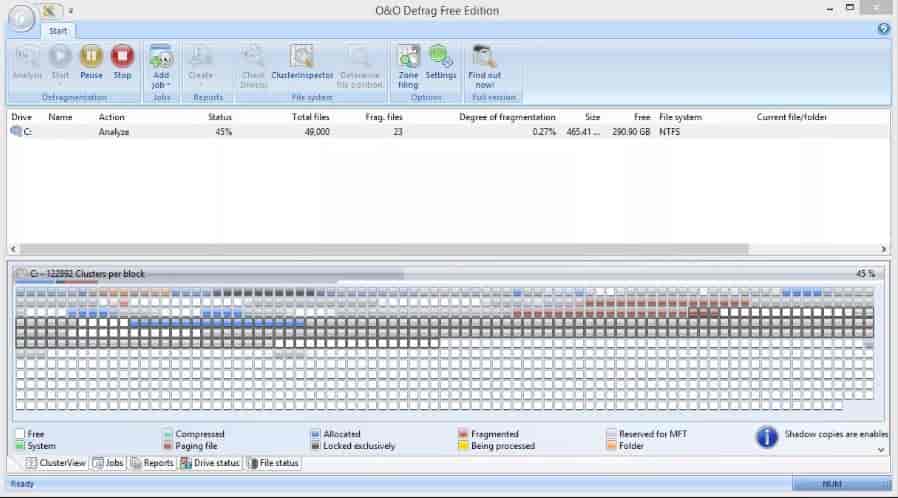Open the ClusterInspector tool
The width and height of the screenshot is (898, 498).
click(x=302, y=62)
